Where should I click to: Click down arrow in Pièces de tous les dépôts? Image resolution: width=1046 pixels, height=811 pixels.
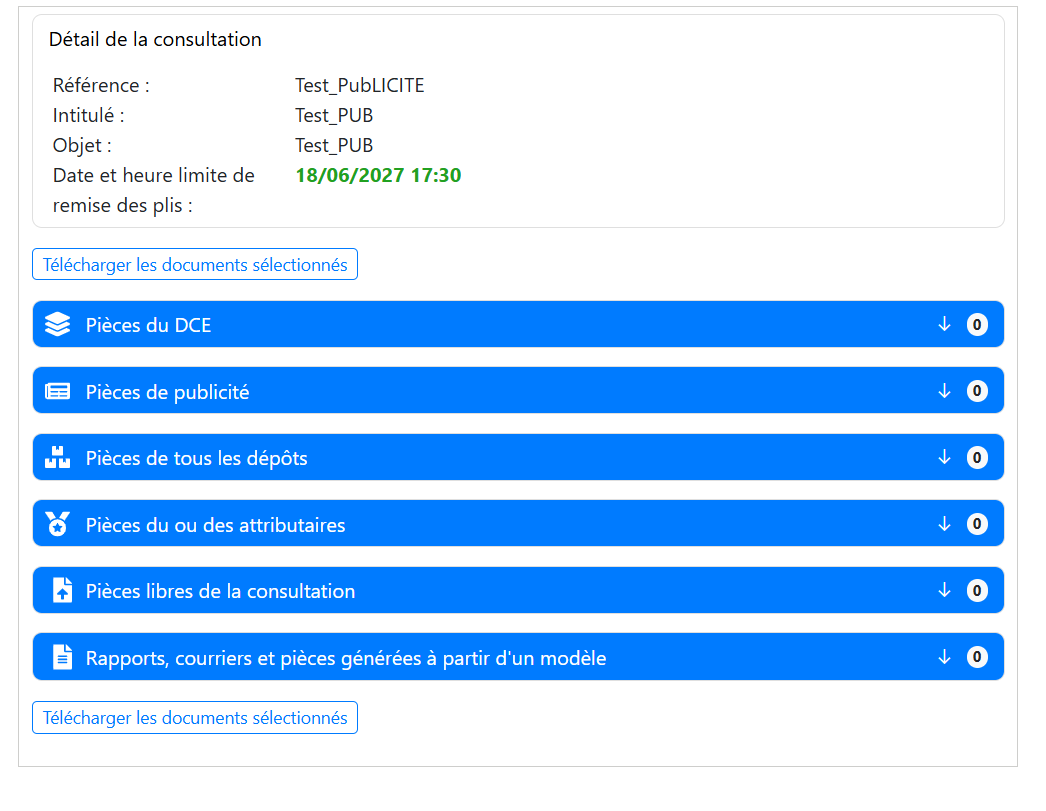click(x=944, y=458)
